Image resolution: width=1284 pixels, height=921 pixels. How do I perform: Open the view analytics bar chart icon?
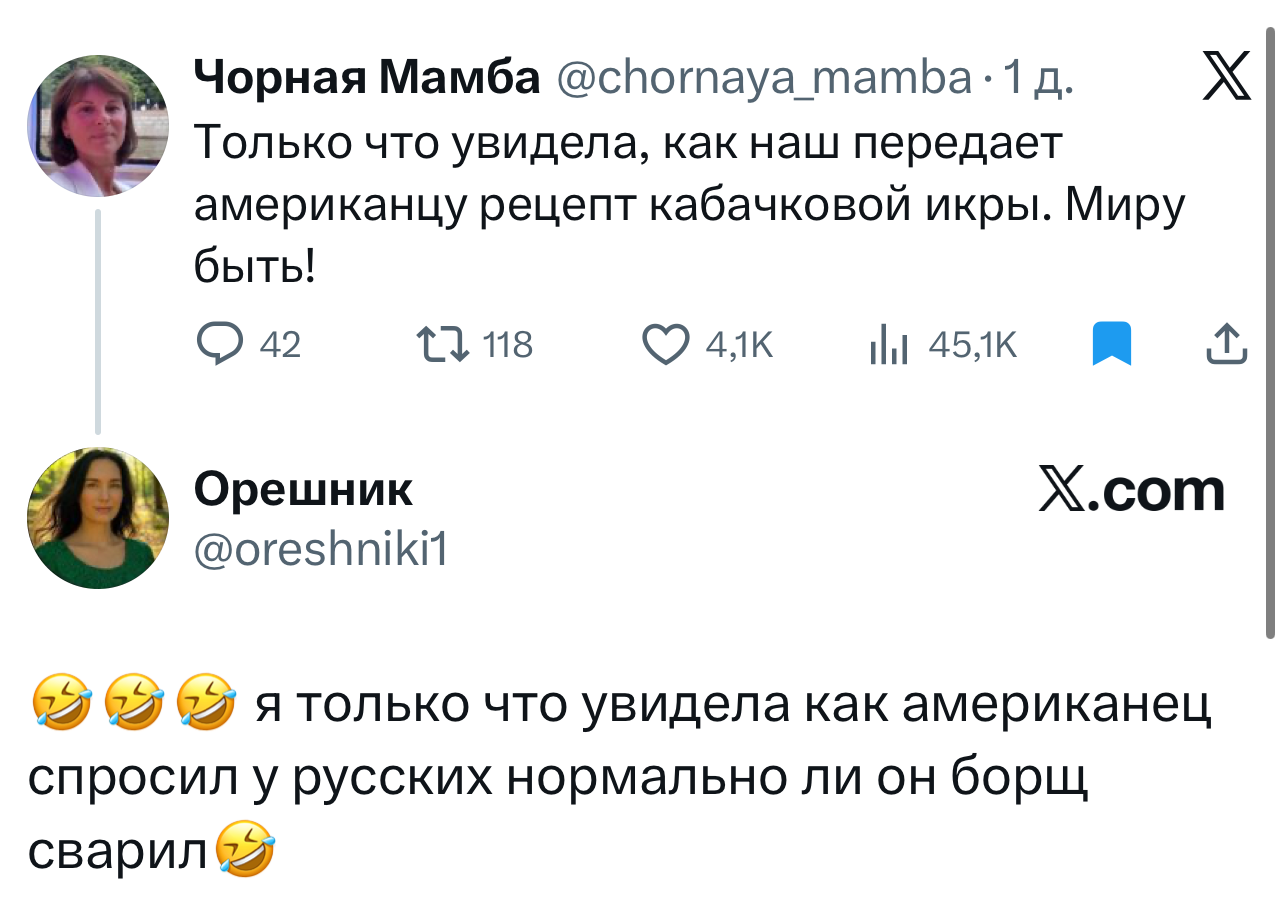(888, 345)
